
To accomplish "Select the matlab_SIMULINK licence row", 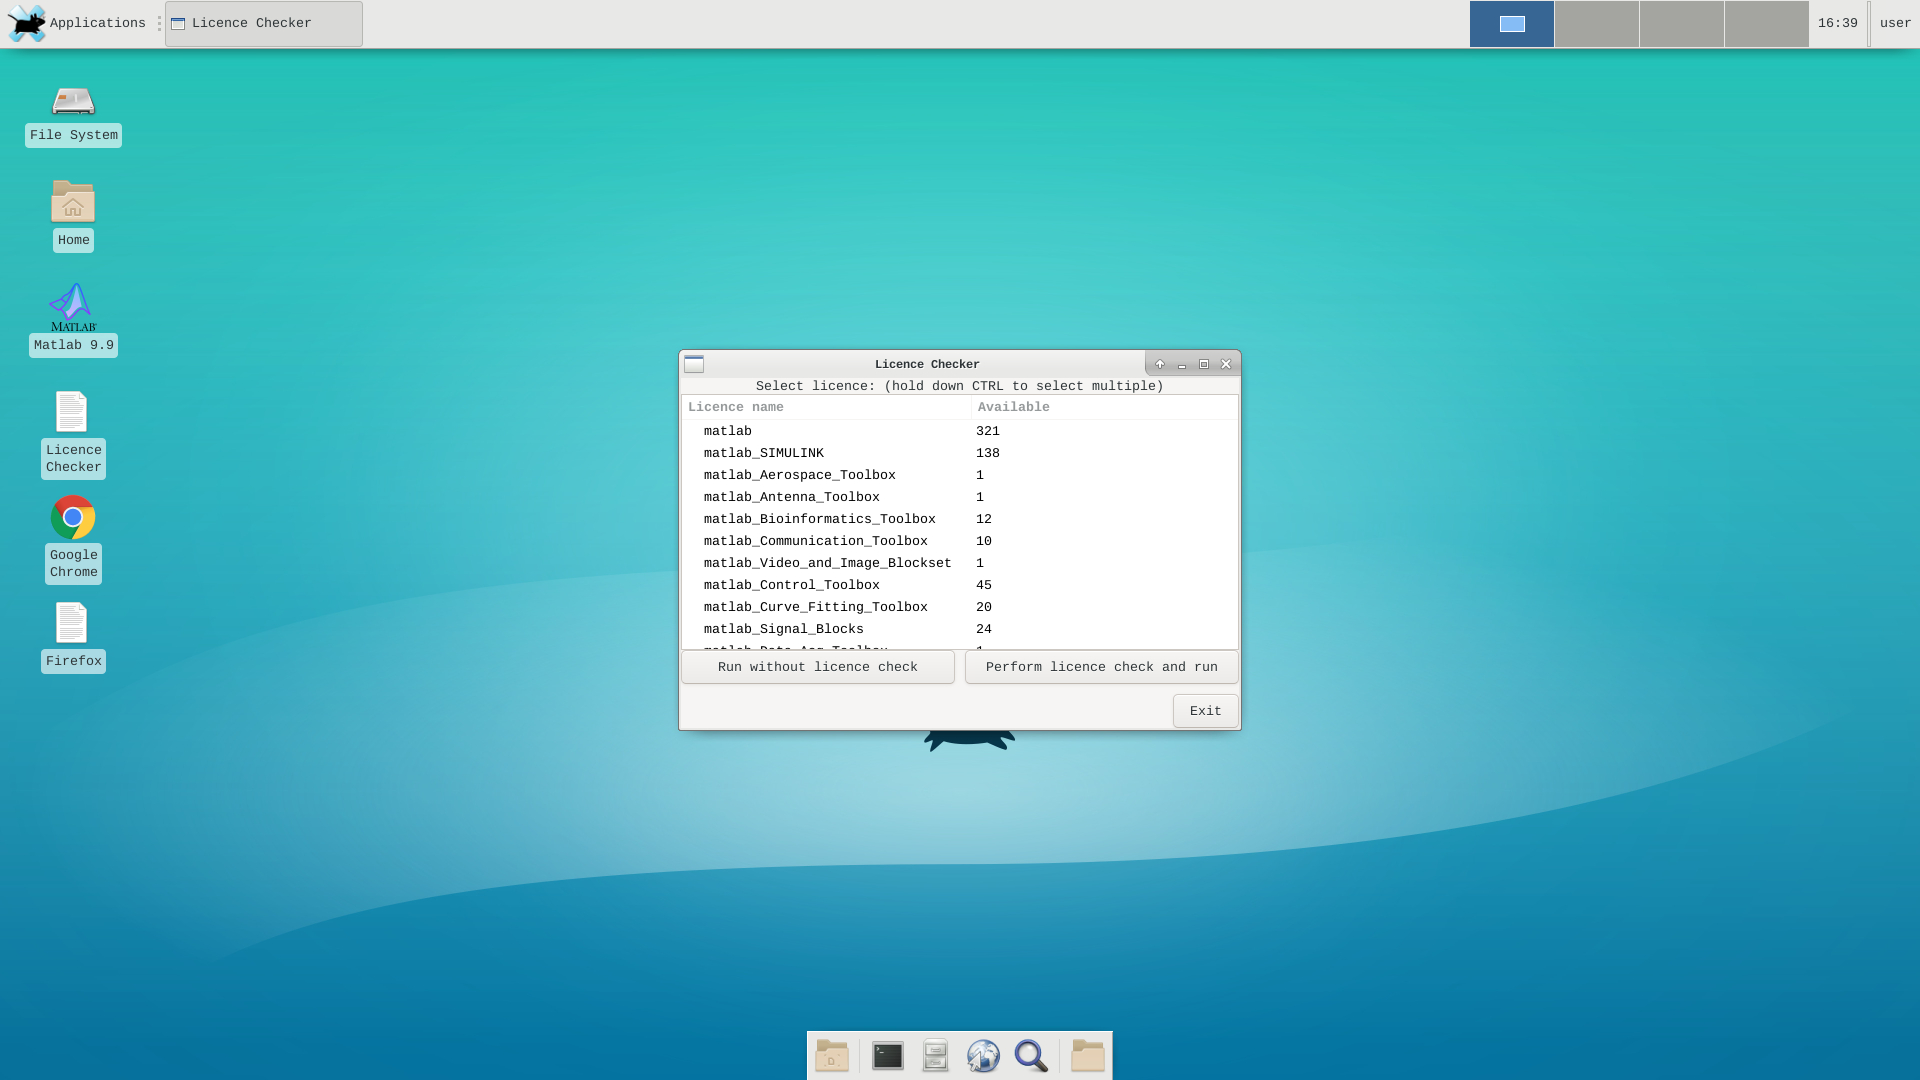I will (763, 453).
